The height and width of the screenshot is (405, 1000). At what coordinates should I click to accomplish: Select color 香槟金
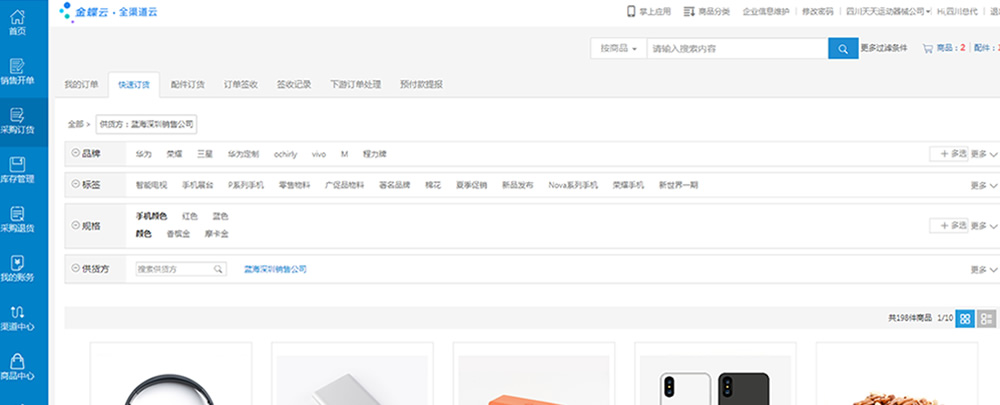click(179, 234)
